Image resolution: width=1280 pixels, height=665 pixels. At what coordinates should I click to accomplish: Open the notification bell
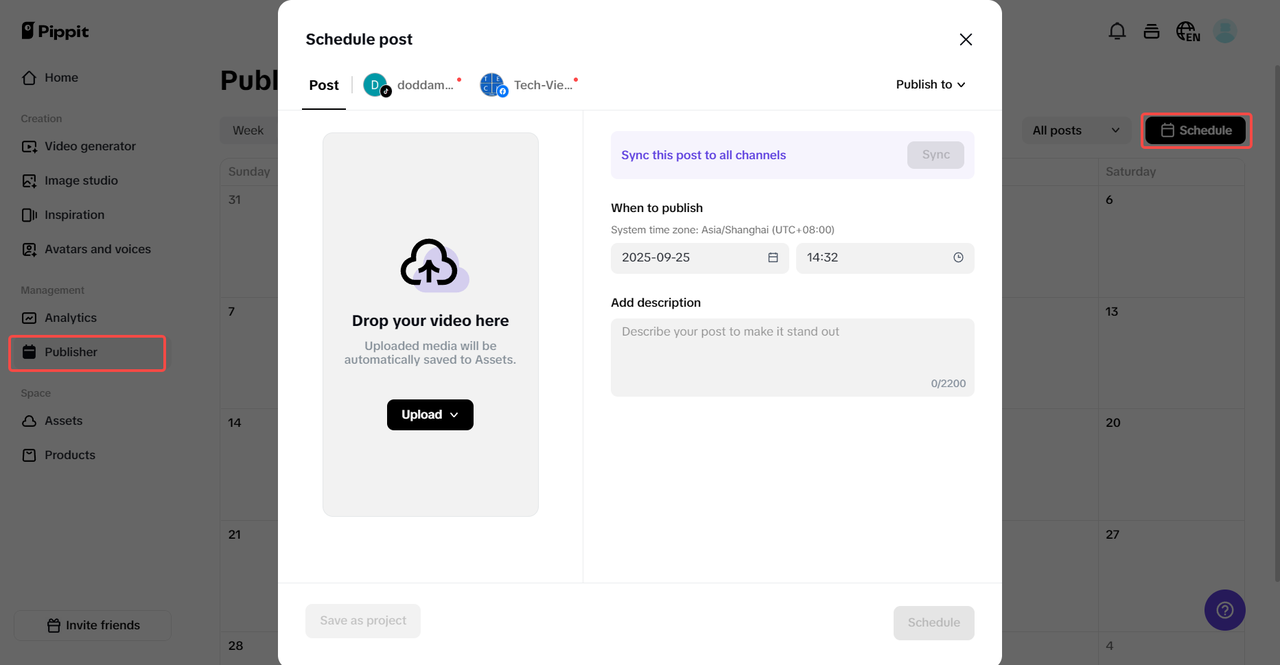tap(1117, 31)
